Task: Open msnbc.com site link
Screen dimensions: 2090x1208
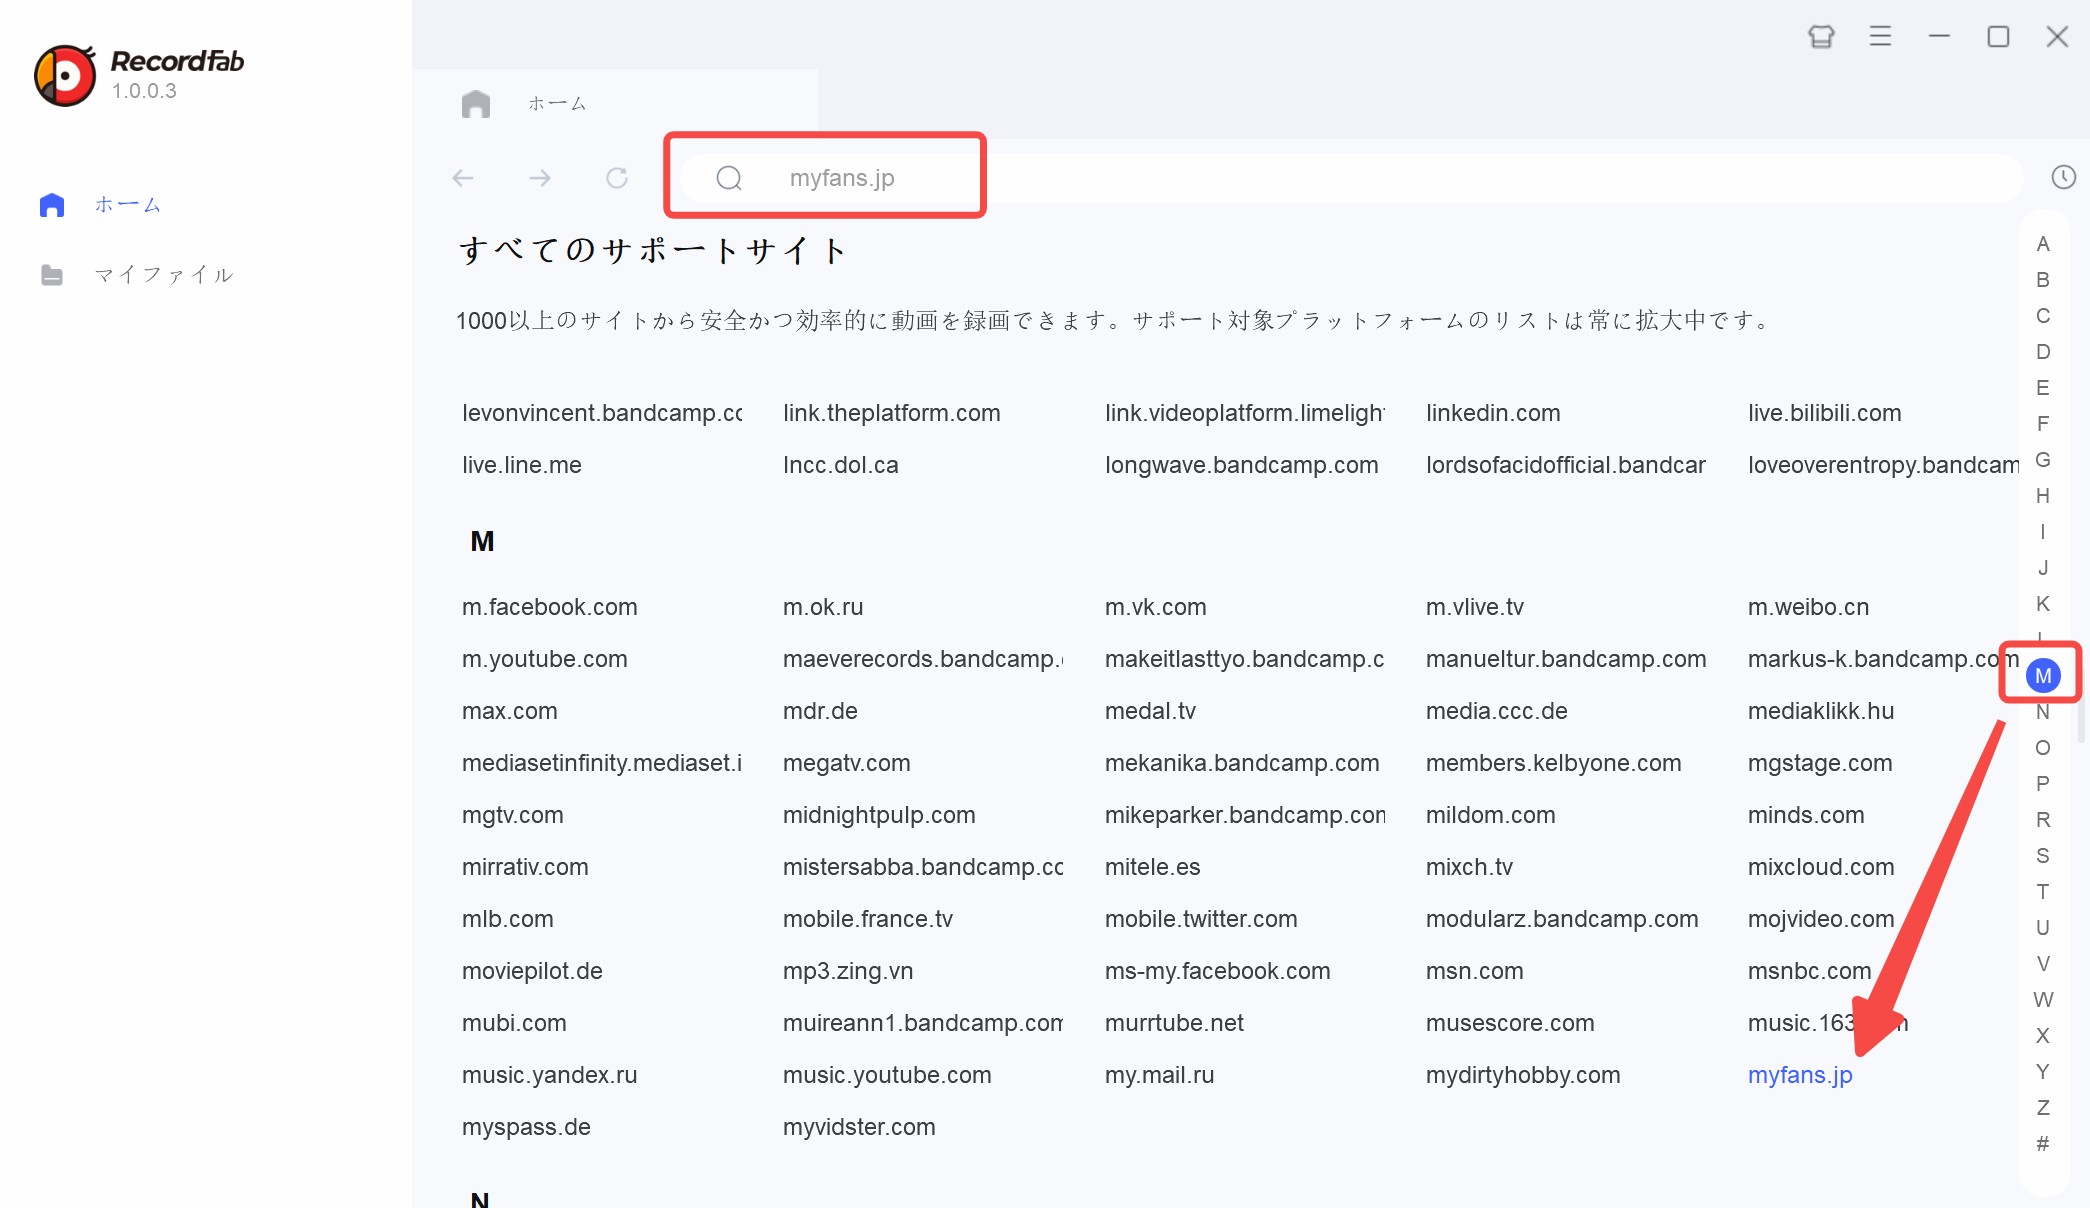Action: tap(1809, 971)
